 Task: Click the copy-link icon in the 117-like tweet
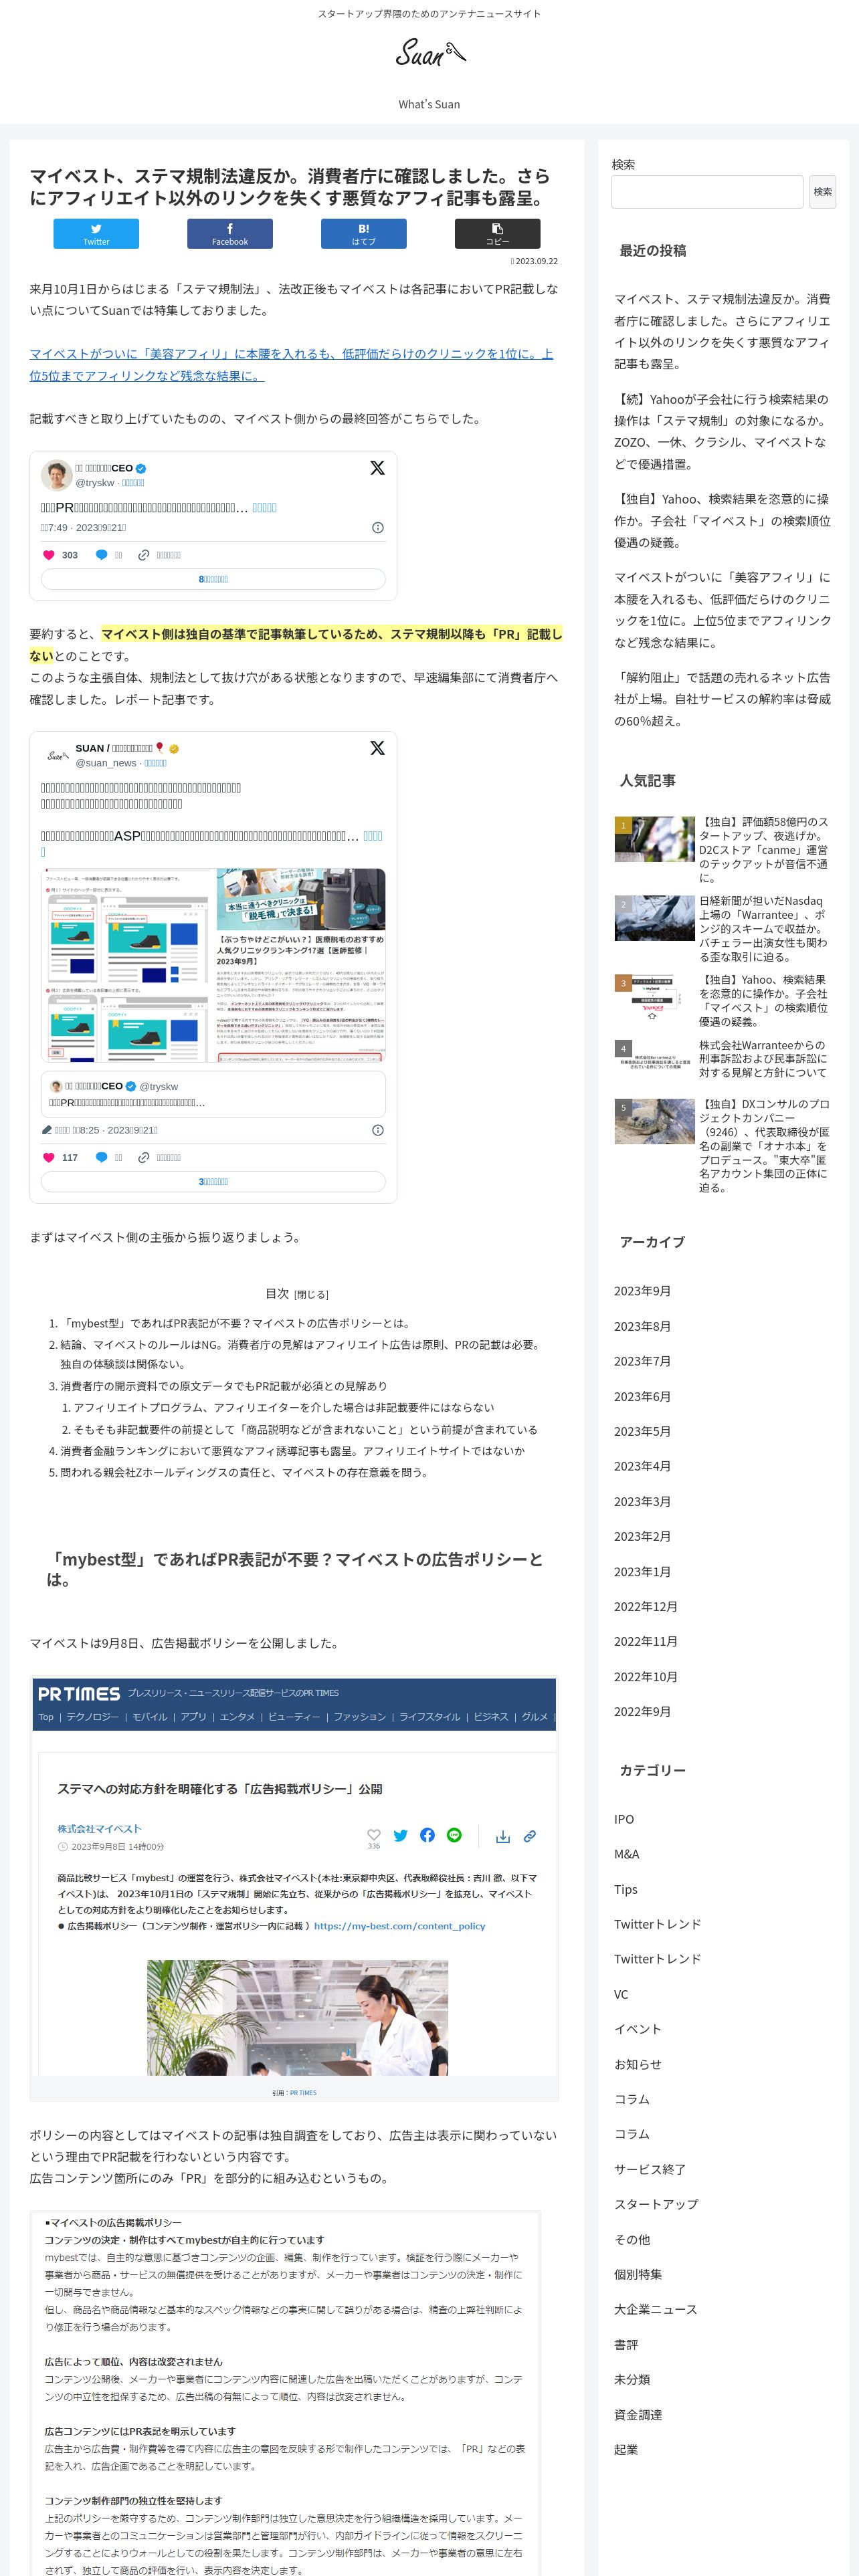coord(143,1157)
